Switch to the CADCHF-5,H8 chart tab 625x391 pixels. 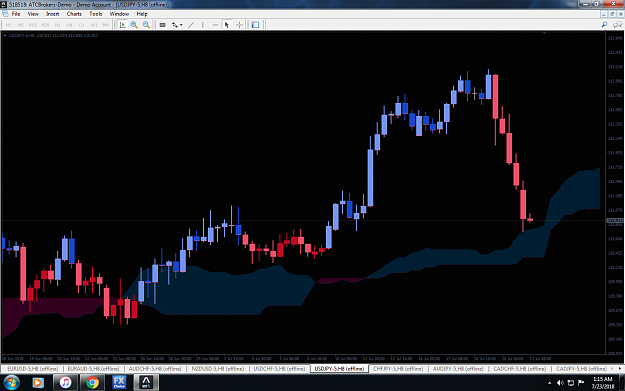pyautogui.click(x=520, y=369)
